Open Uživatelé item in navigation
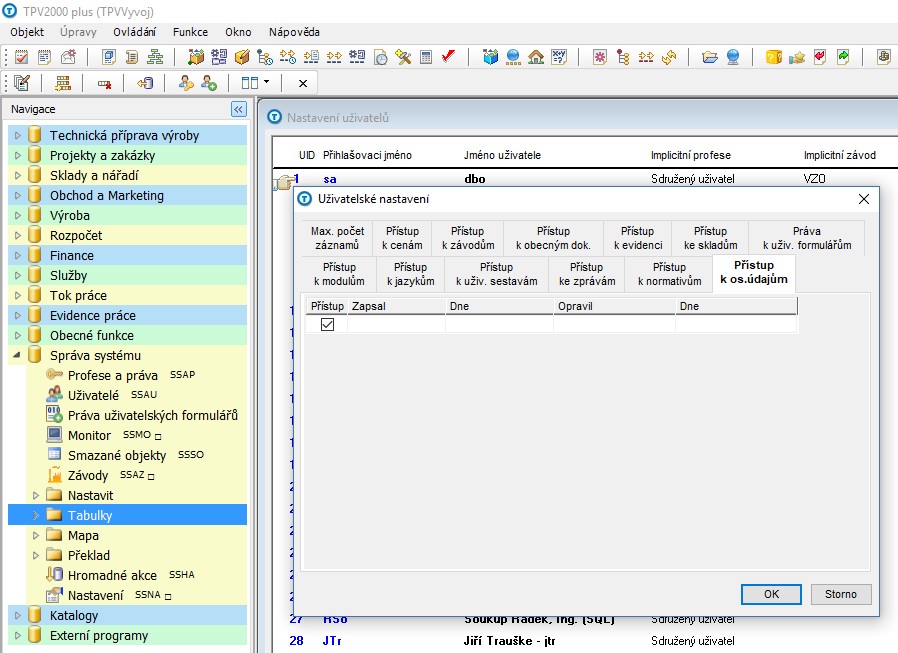The width and height of the screenshot is (898, 653). tap(93, 395)
